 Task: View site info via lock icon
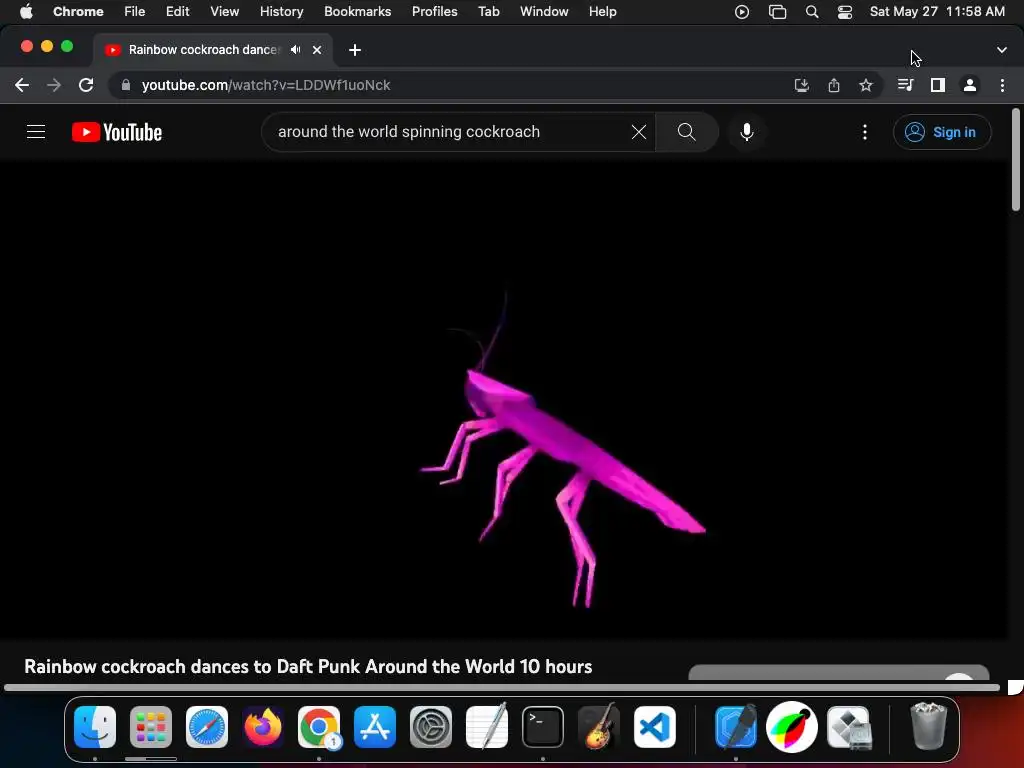tap(126, 85)
